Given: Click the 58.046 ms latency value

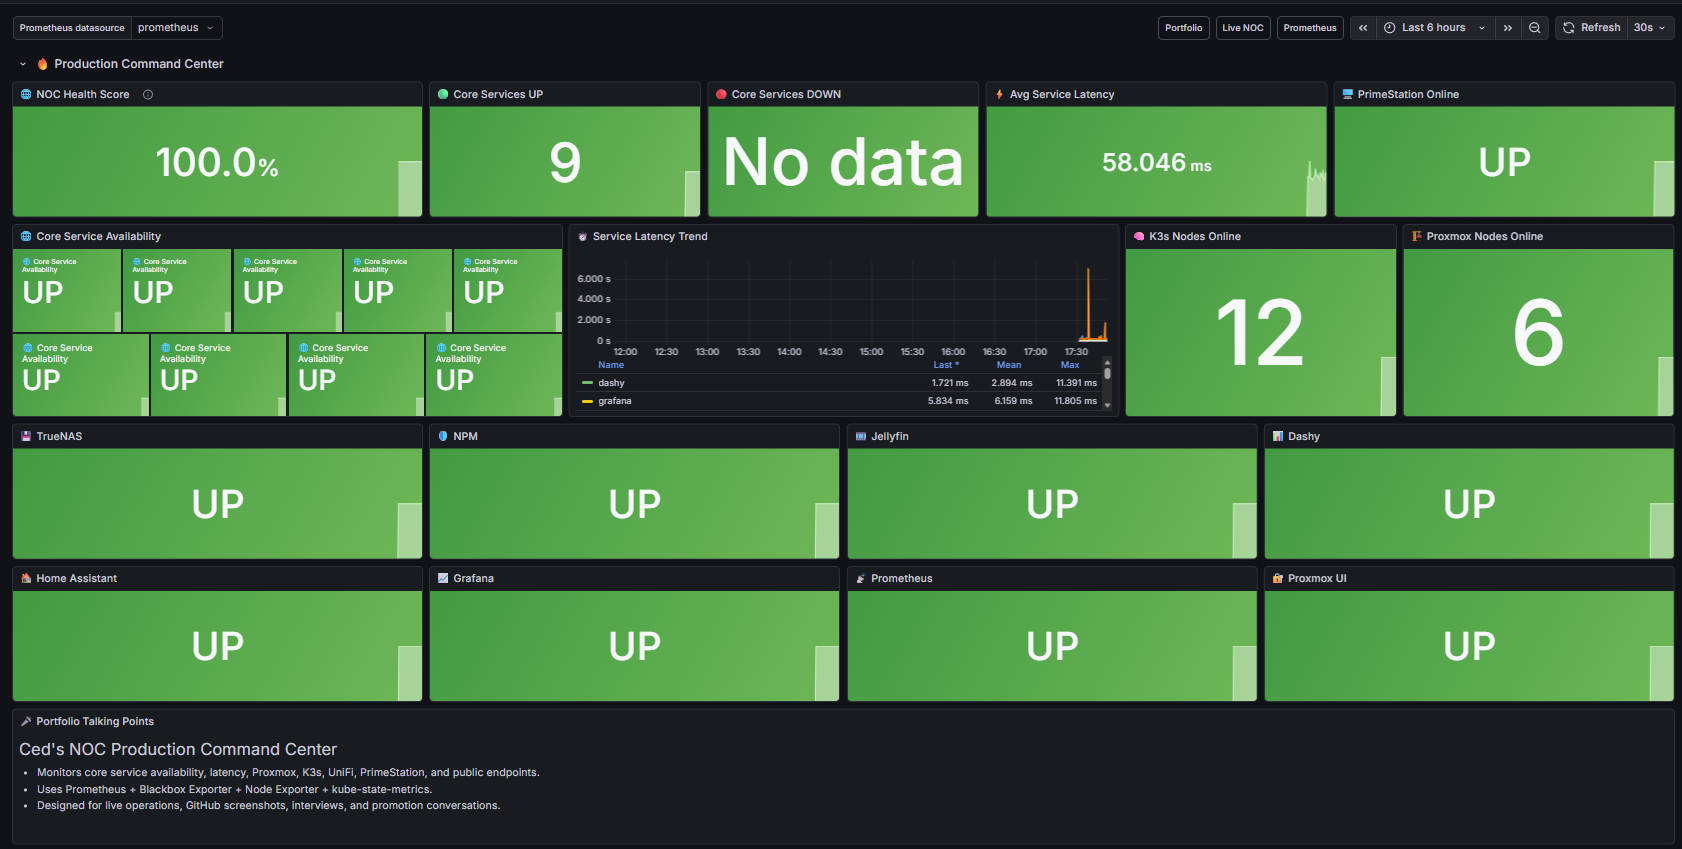Looking at the screenshot, I should coord(1157,162).
